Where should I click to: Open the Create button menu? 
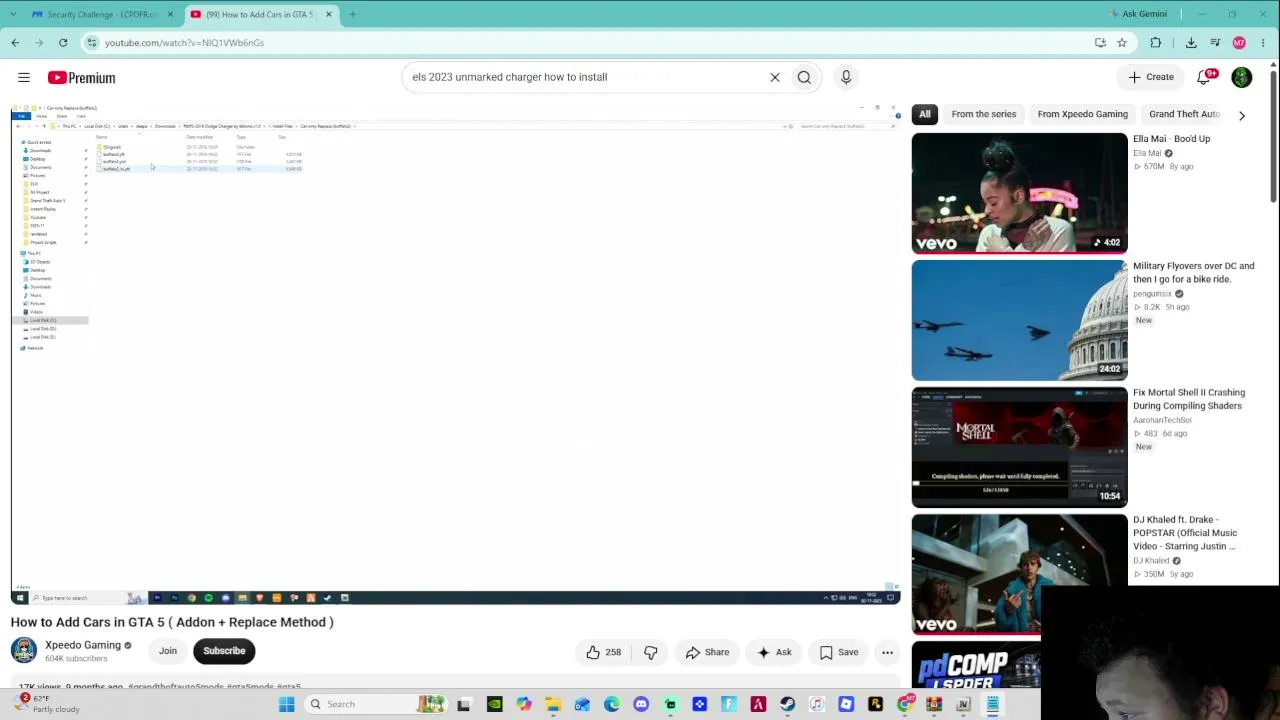click(1151, 77)
